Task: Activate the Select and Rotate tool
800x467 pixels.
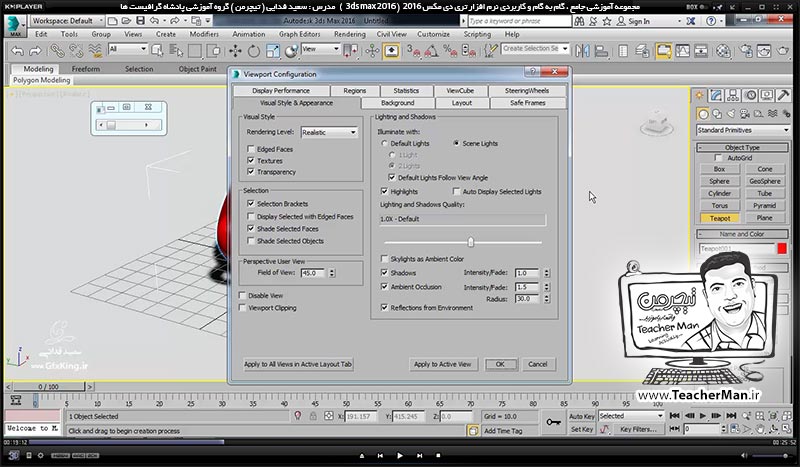Action: tap(254, 51)
